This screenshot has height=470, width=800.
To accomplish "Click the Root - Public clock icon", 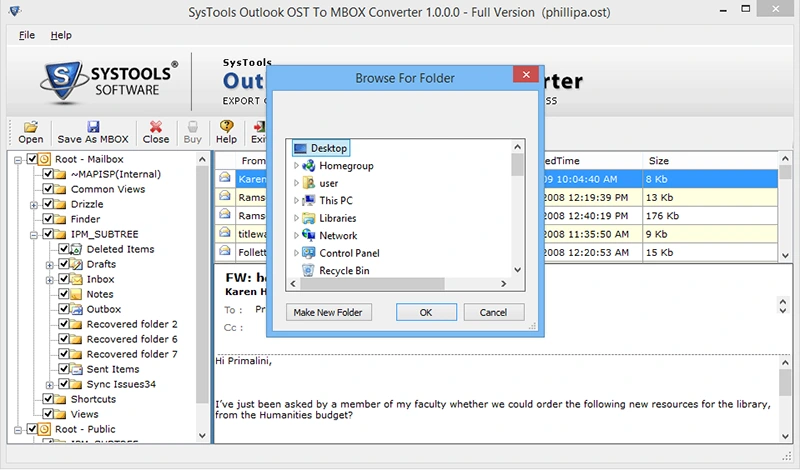I will 45,429.
